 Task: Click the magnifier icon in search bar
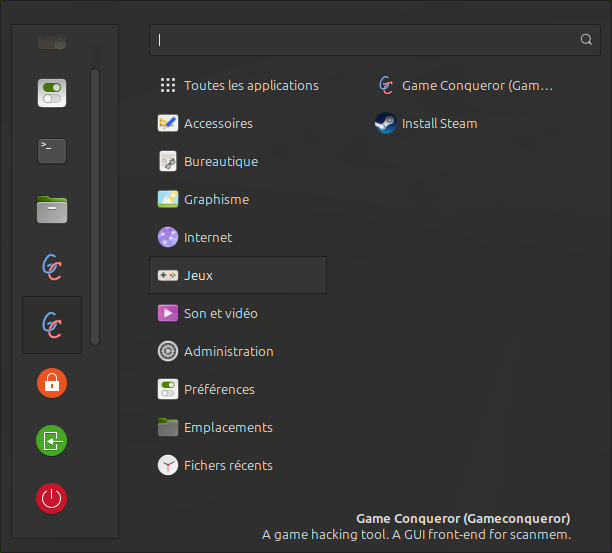pos(586,40)
